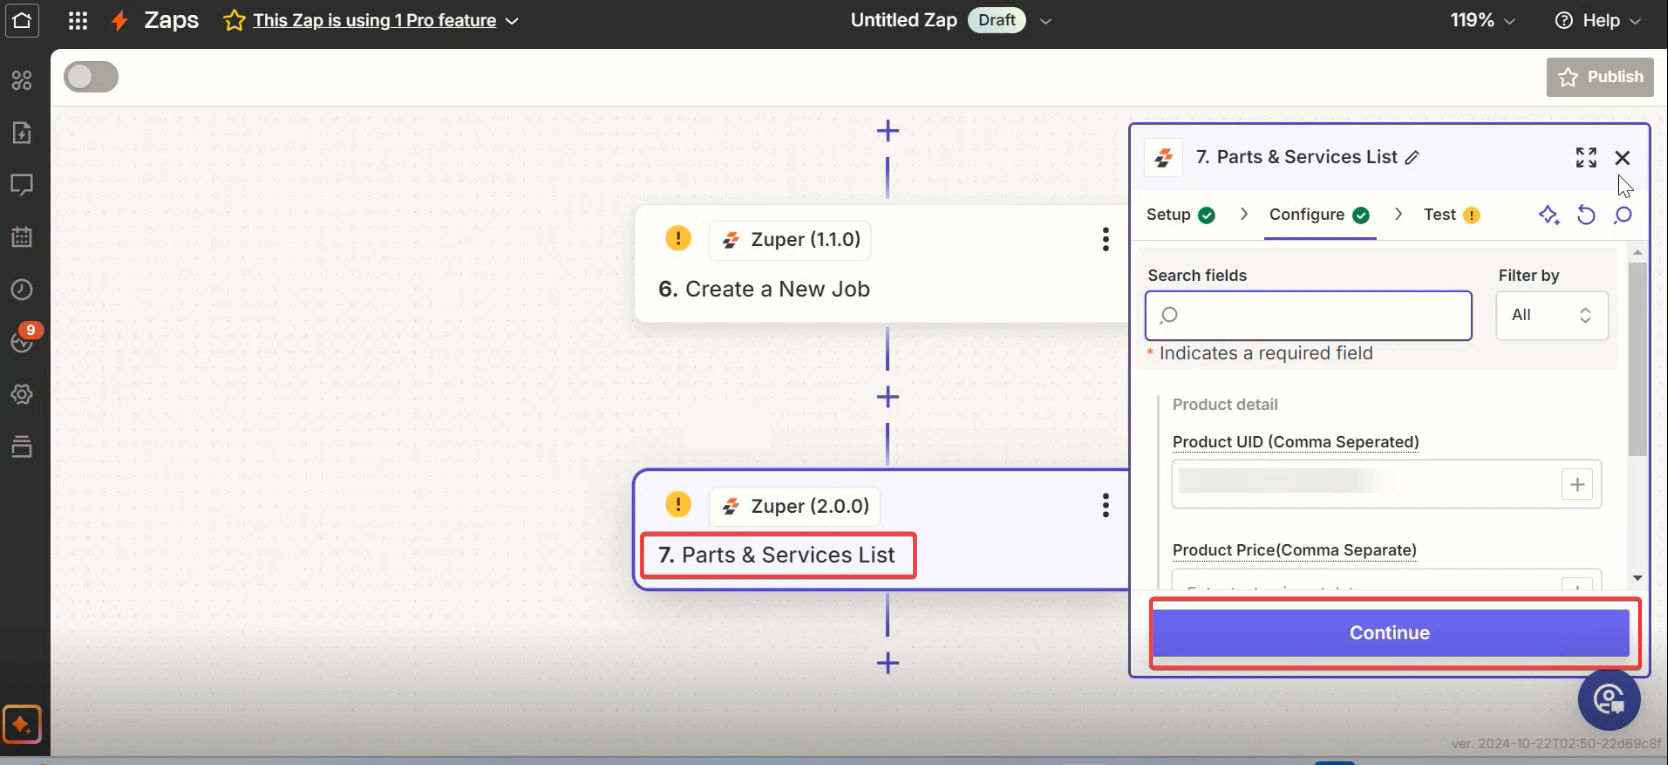Click the Zuper app icon in panel header

[1163, 157]
